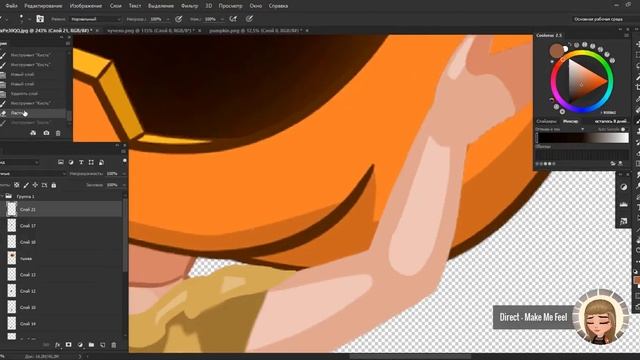This screenshot has height=360, width=640.
Task: Filter layers by smart objects icon
Action: pos(102,162)
